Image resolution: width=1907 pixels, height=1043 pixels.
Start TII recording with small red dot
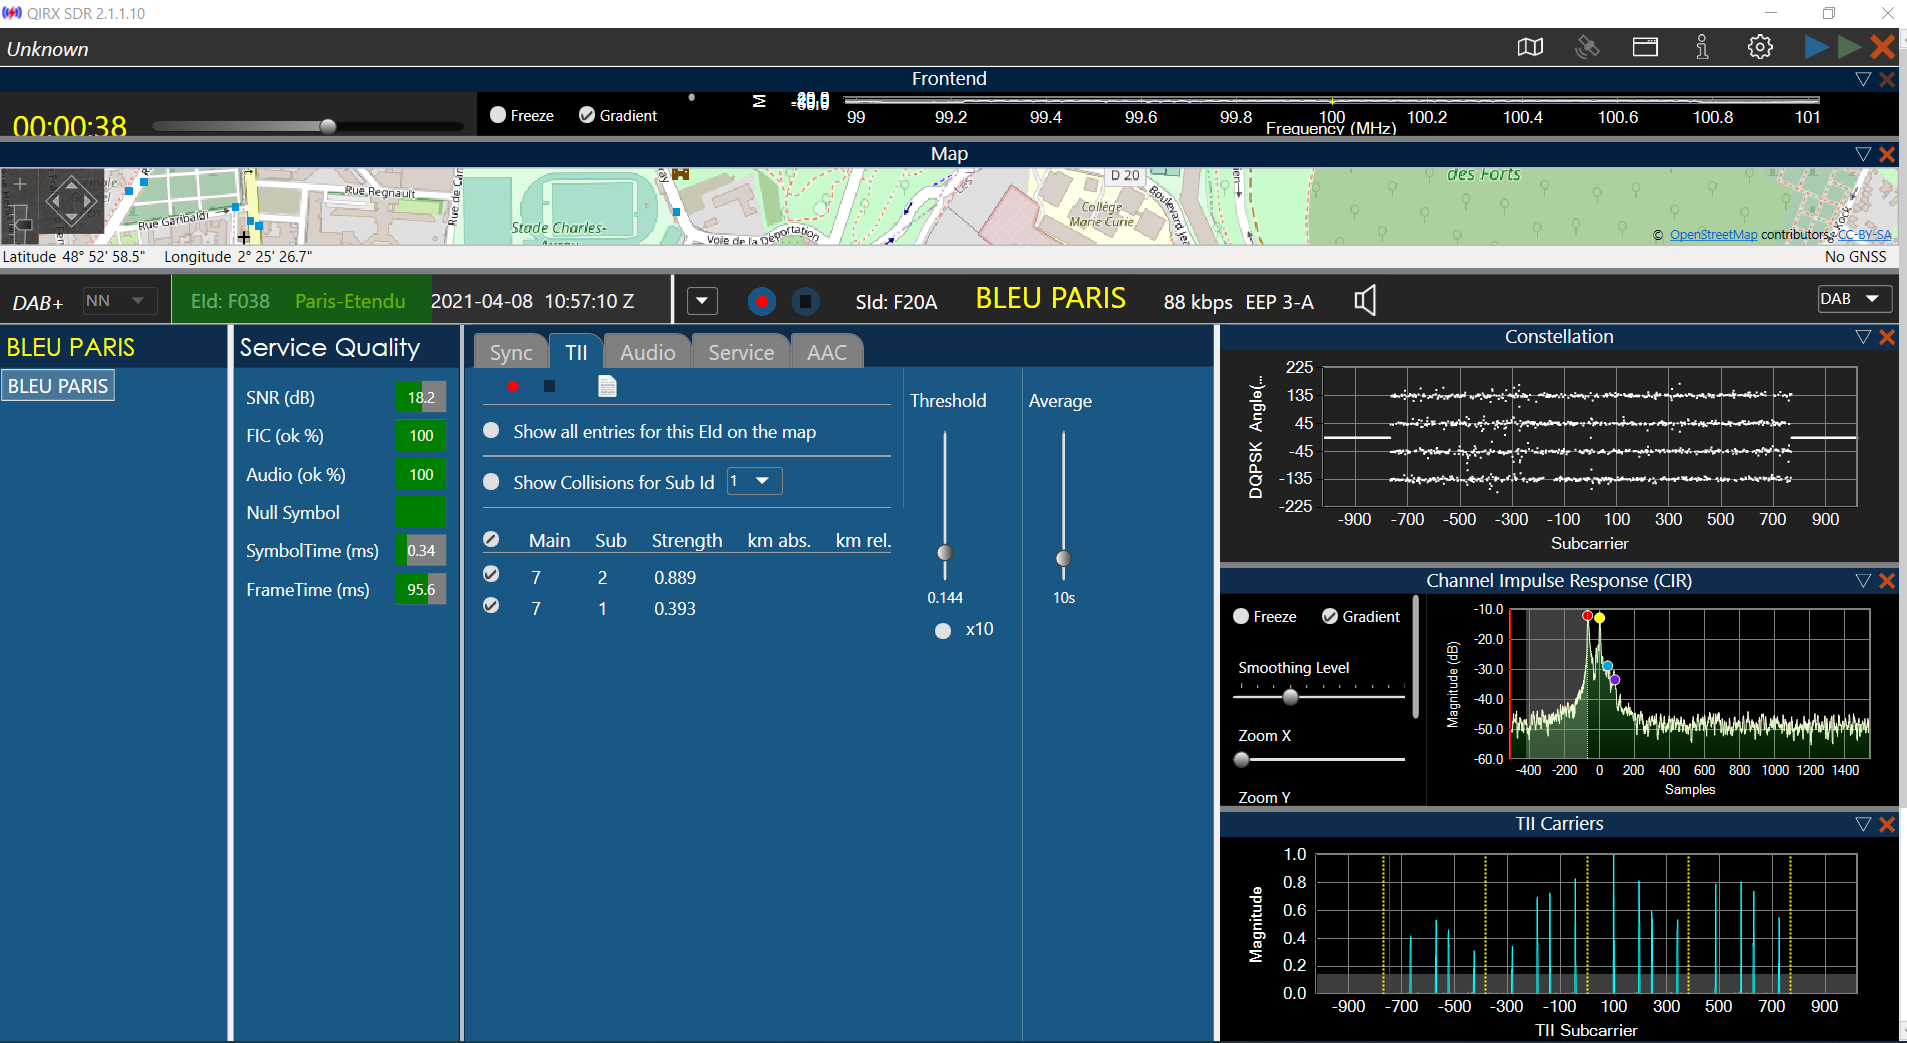coord(513,386)
